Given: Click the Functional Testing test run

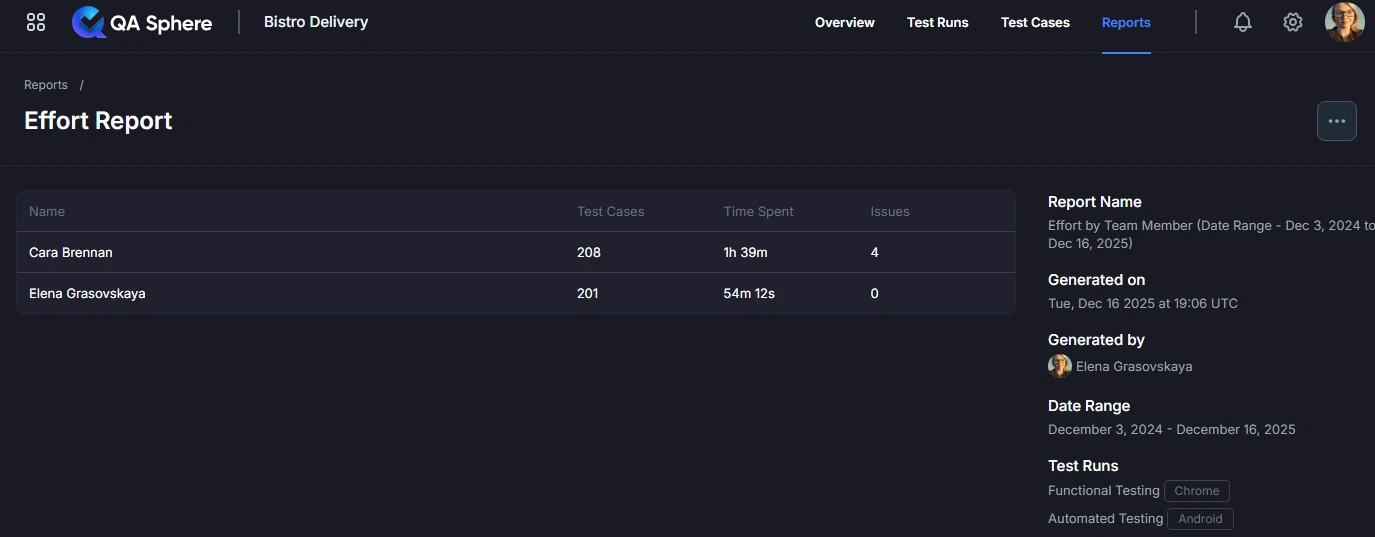Looking at the screenshot, I should coord(1104,491).
